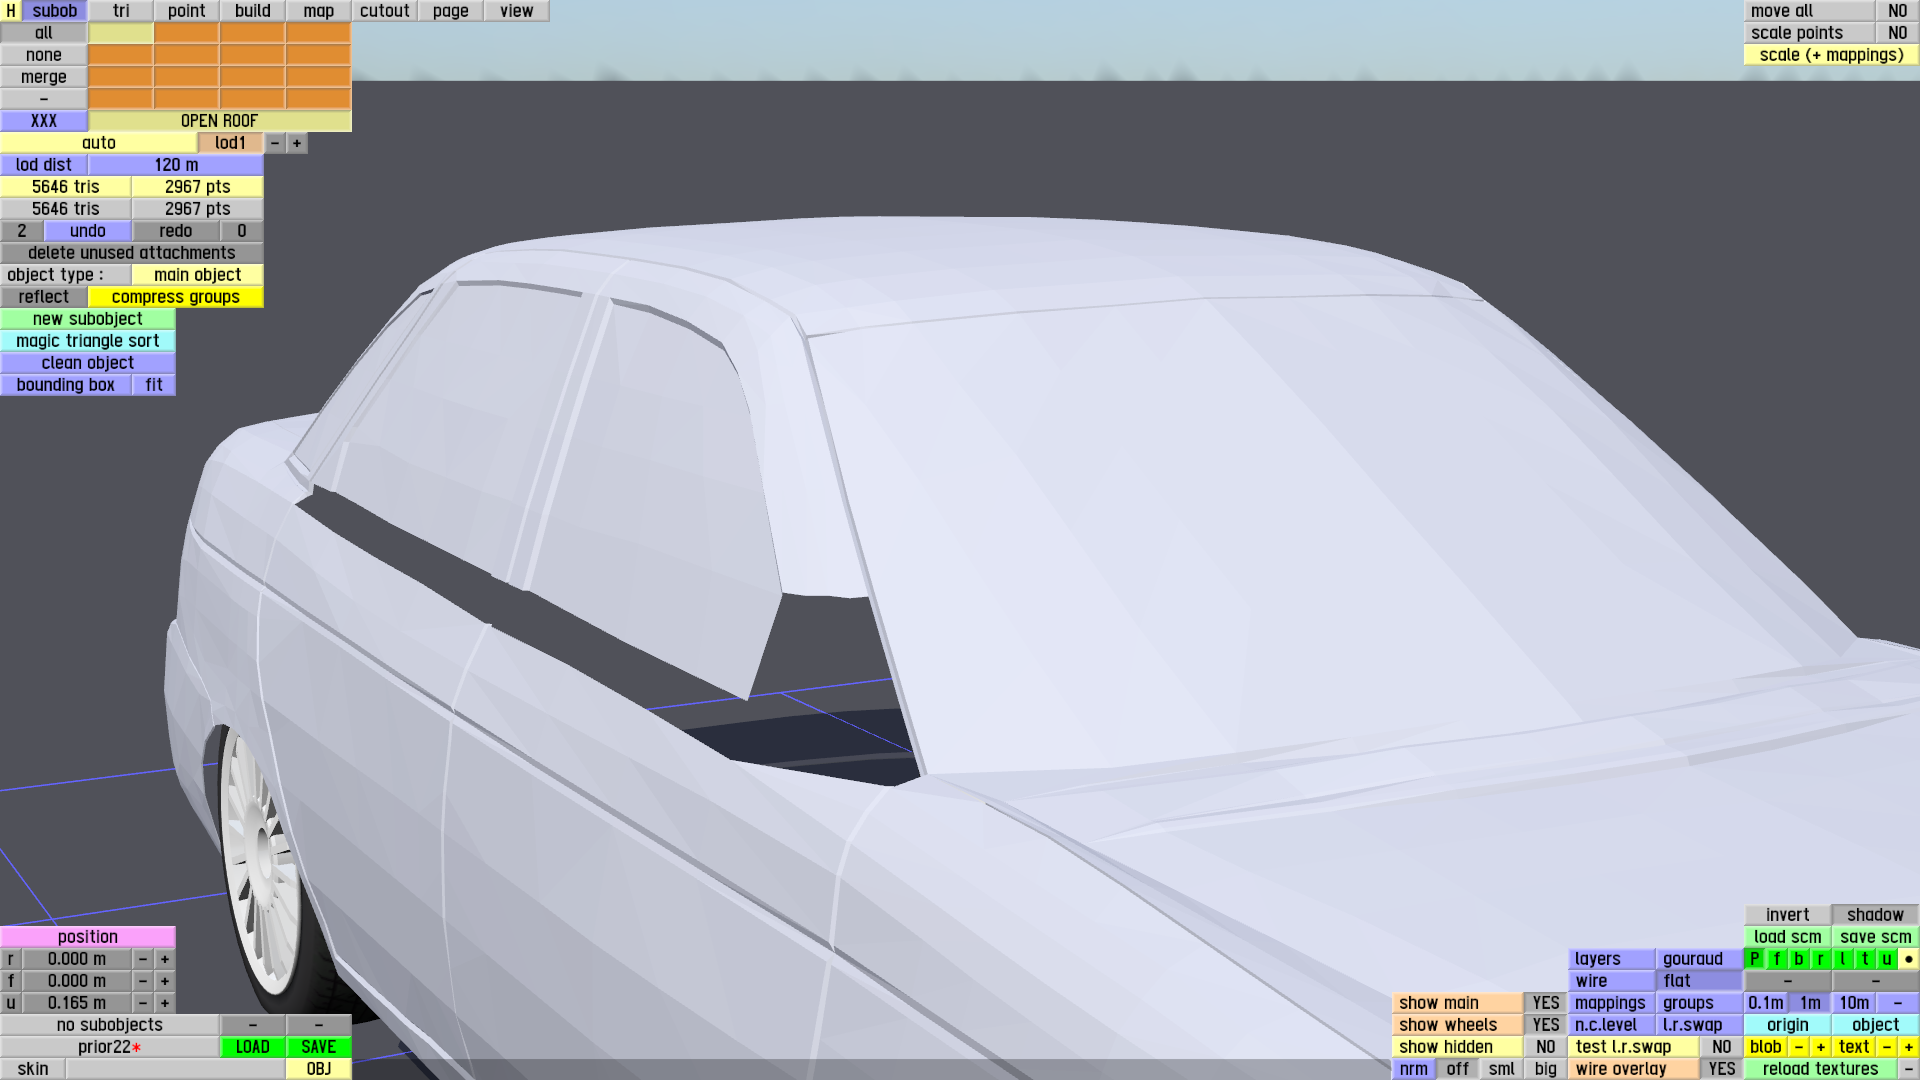This screenshot has height=1080, width=1920.
Task: Toggle the green 'b' back view button
Action: tap(1799, 959)
